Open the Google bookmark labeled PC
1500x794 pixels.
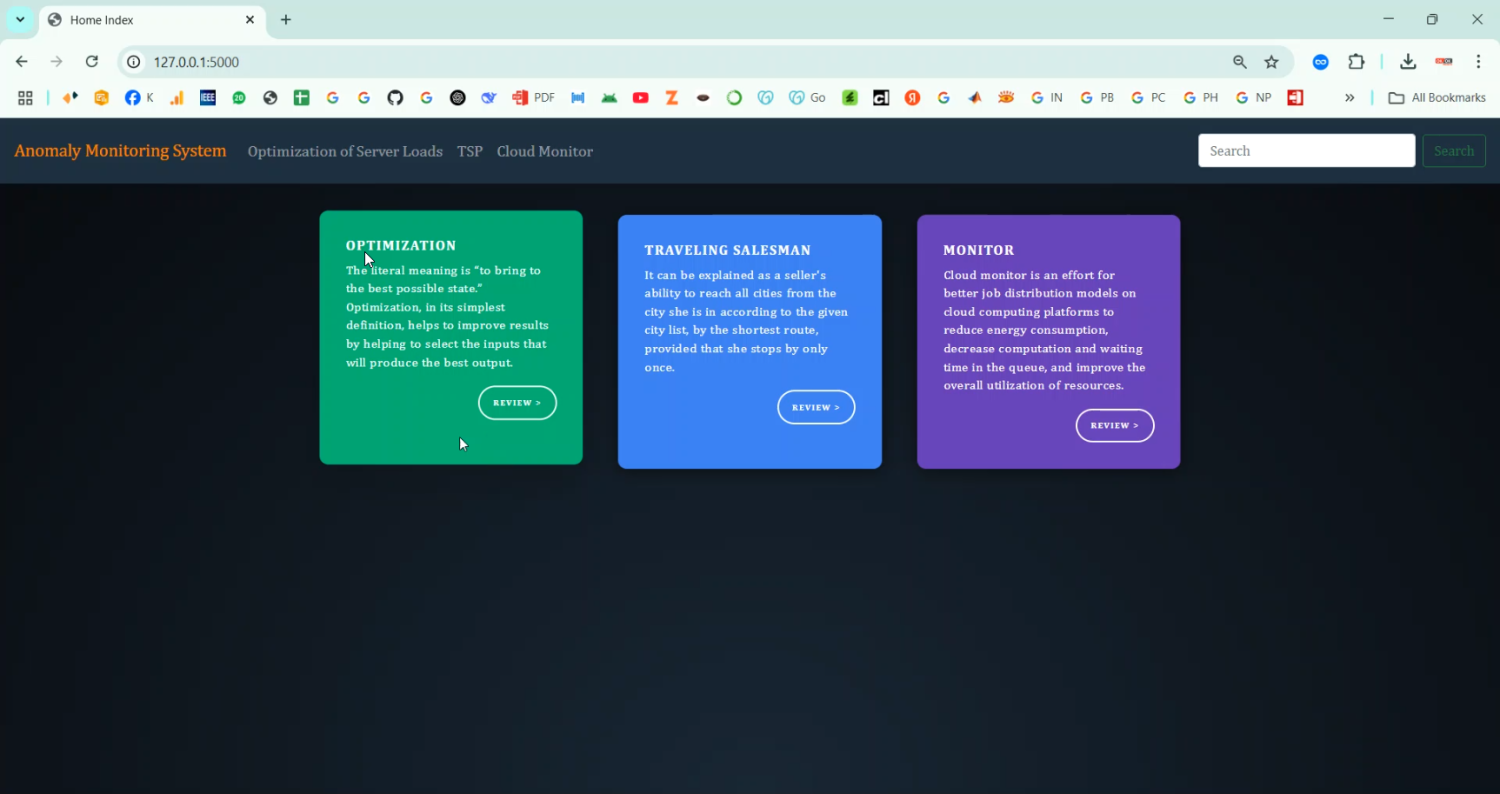[x=1148, y=98]
